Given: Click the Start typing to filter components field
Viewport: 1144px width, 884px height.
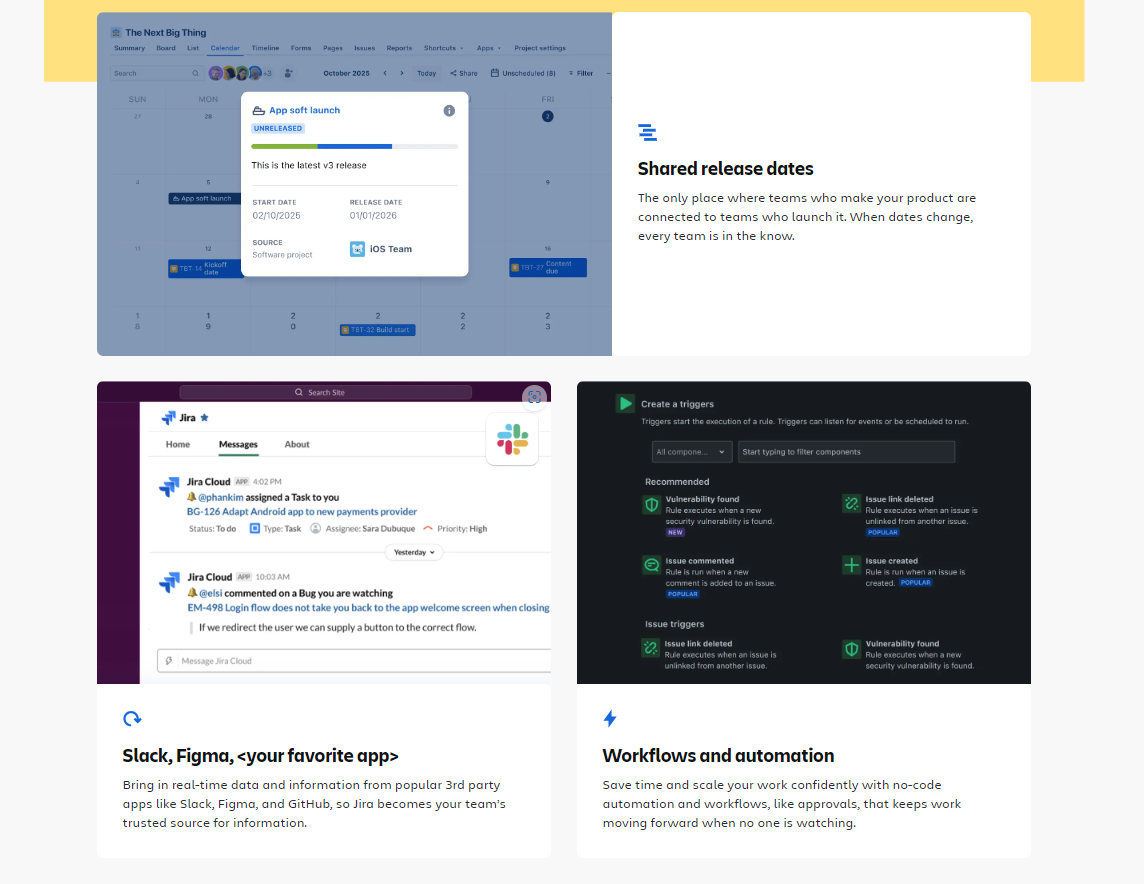Looking at the screenshot, I should (x=846, y=452).
